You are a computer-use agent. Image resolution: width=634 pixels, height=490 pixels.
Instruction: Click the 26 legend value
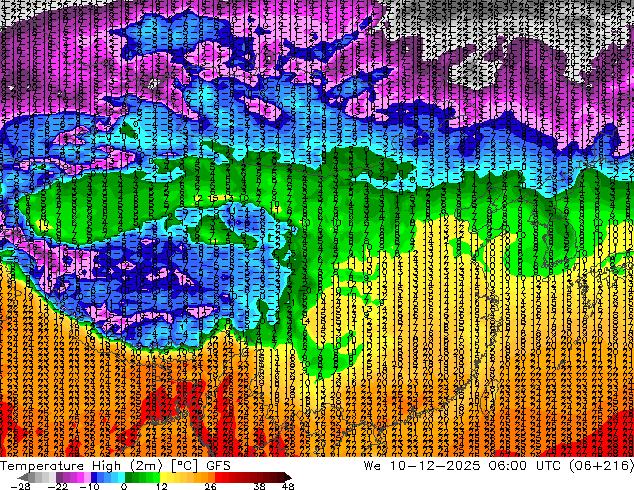(210, 486)
